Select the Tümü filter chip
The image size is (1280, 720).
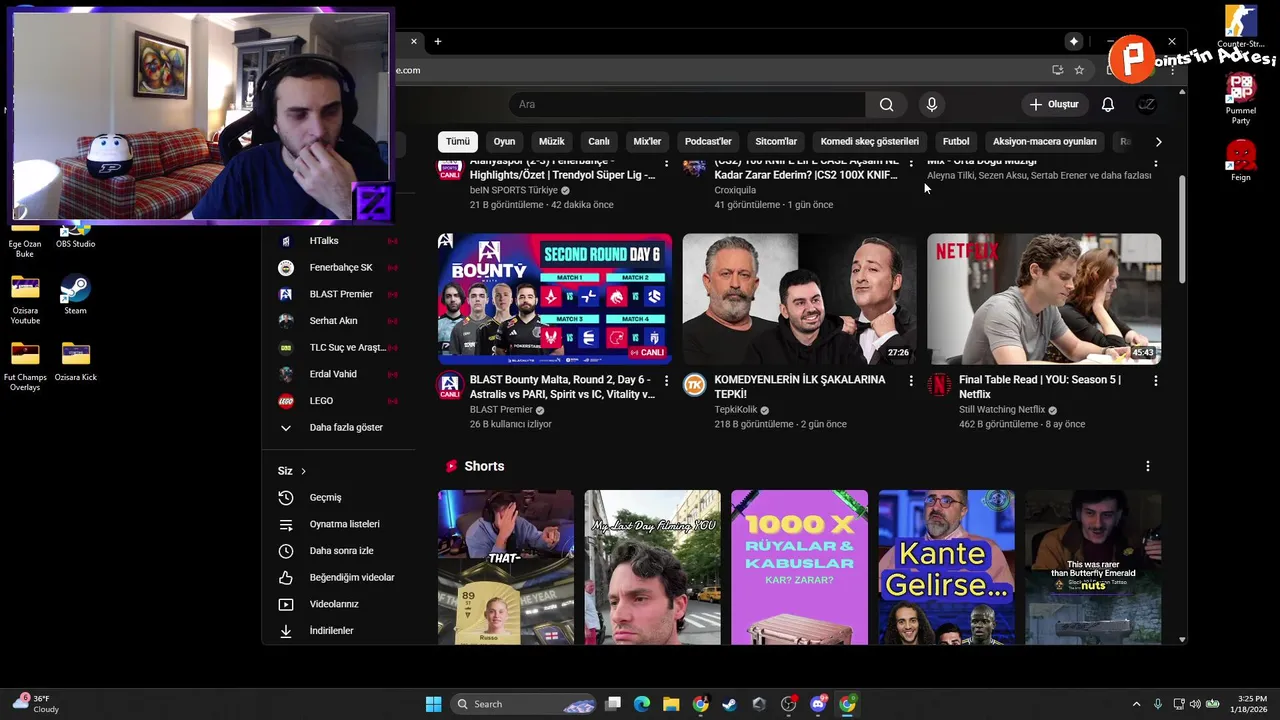(457, 142)
